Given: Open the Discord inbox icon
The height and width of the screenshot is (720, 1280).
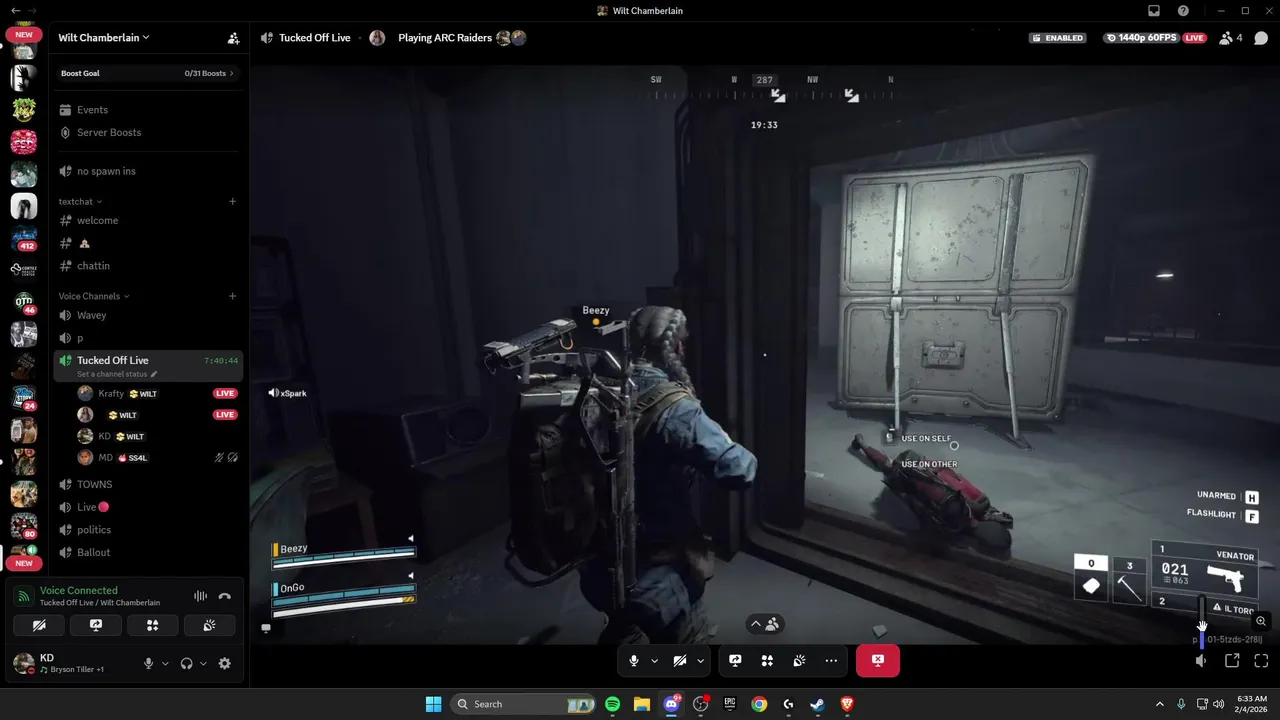Looking at the screenshot, I should [x=1154, y=11].
